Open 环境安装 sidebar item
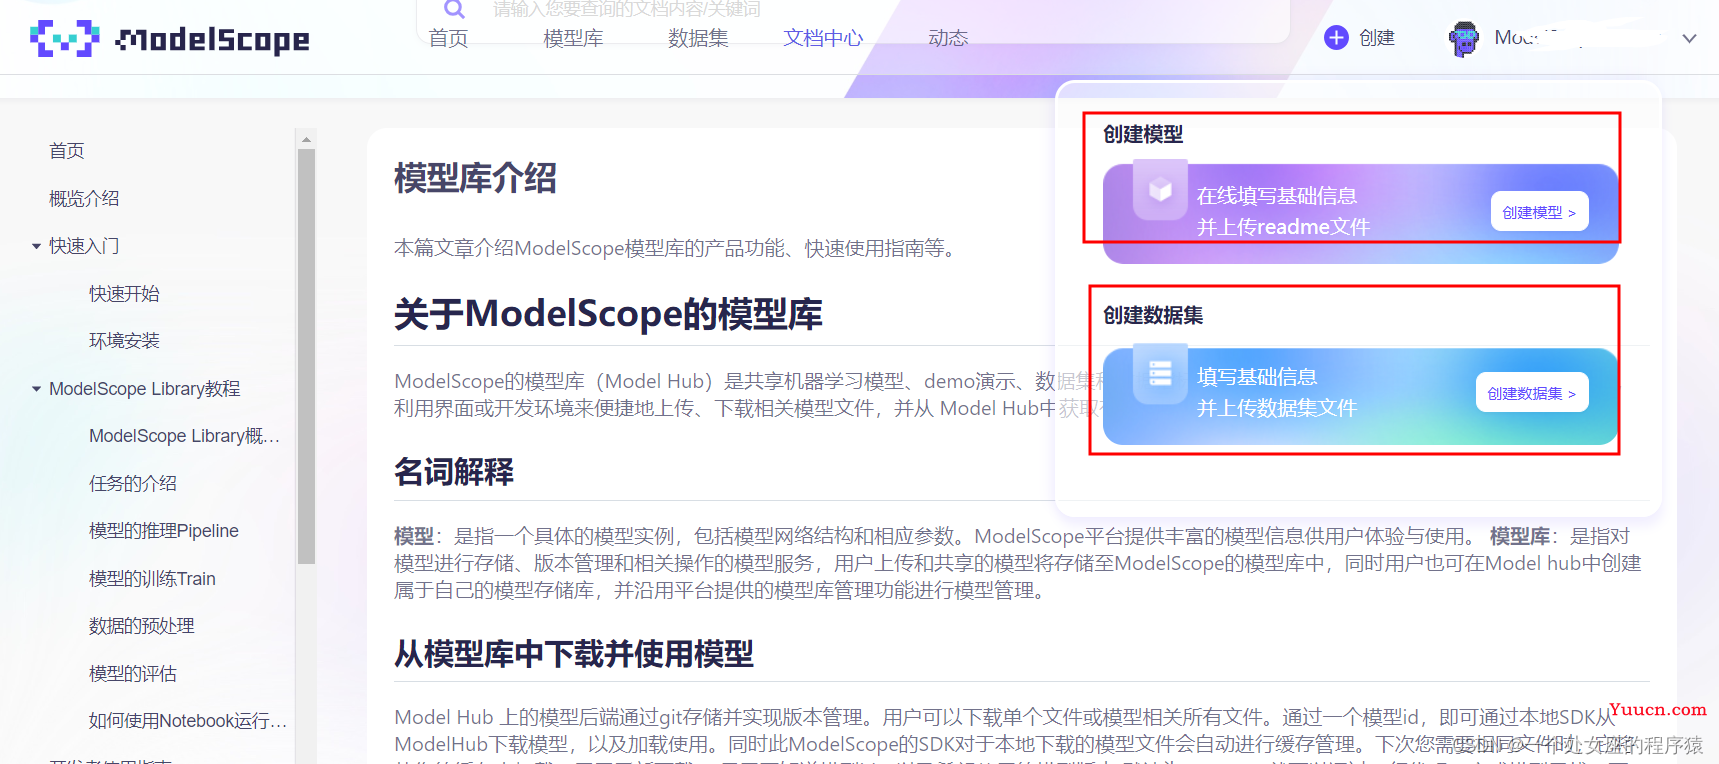Screen dimensions: 1719x764 click(x=124, y=341)
